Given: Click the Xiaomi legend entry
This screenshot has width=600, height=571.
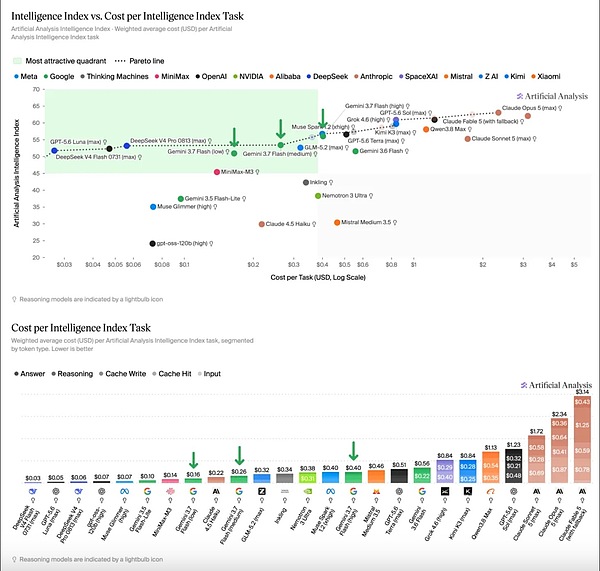Looking at the screenshot, I should click(546, 77).
